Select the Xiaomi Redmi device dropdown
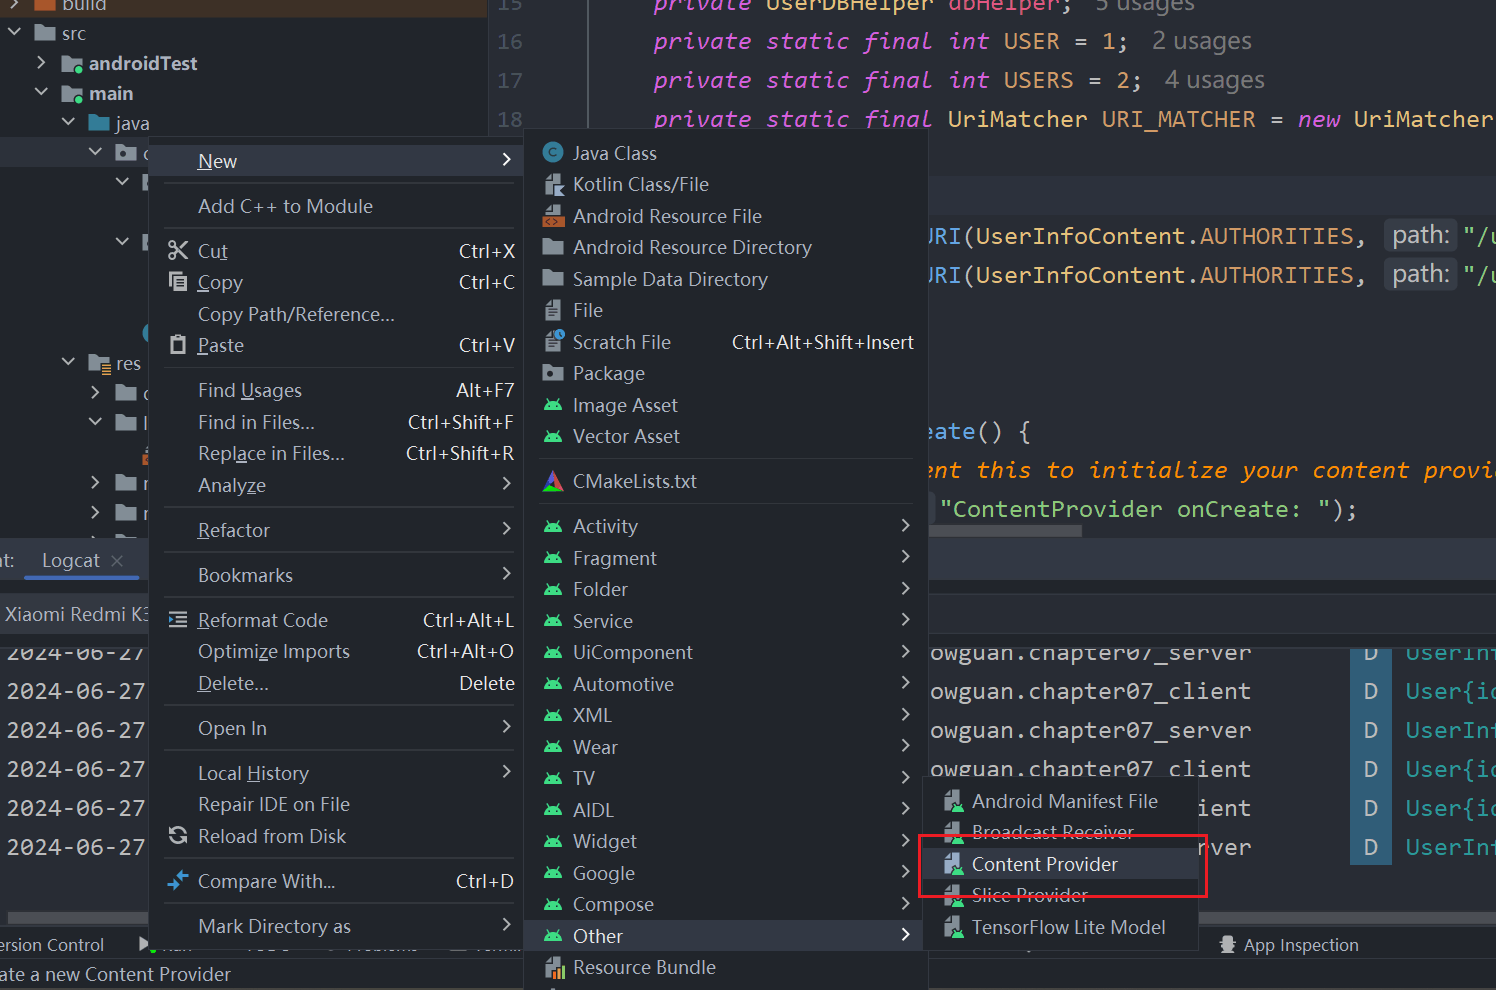 [x=74, y=614]
